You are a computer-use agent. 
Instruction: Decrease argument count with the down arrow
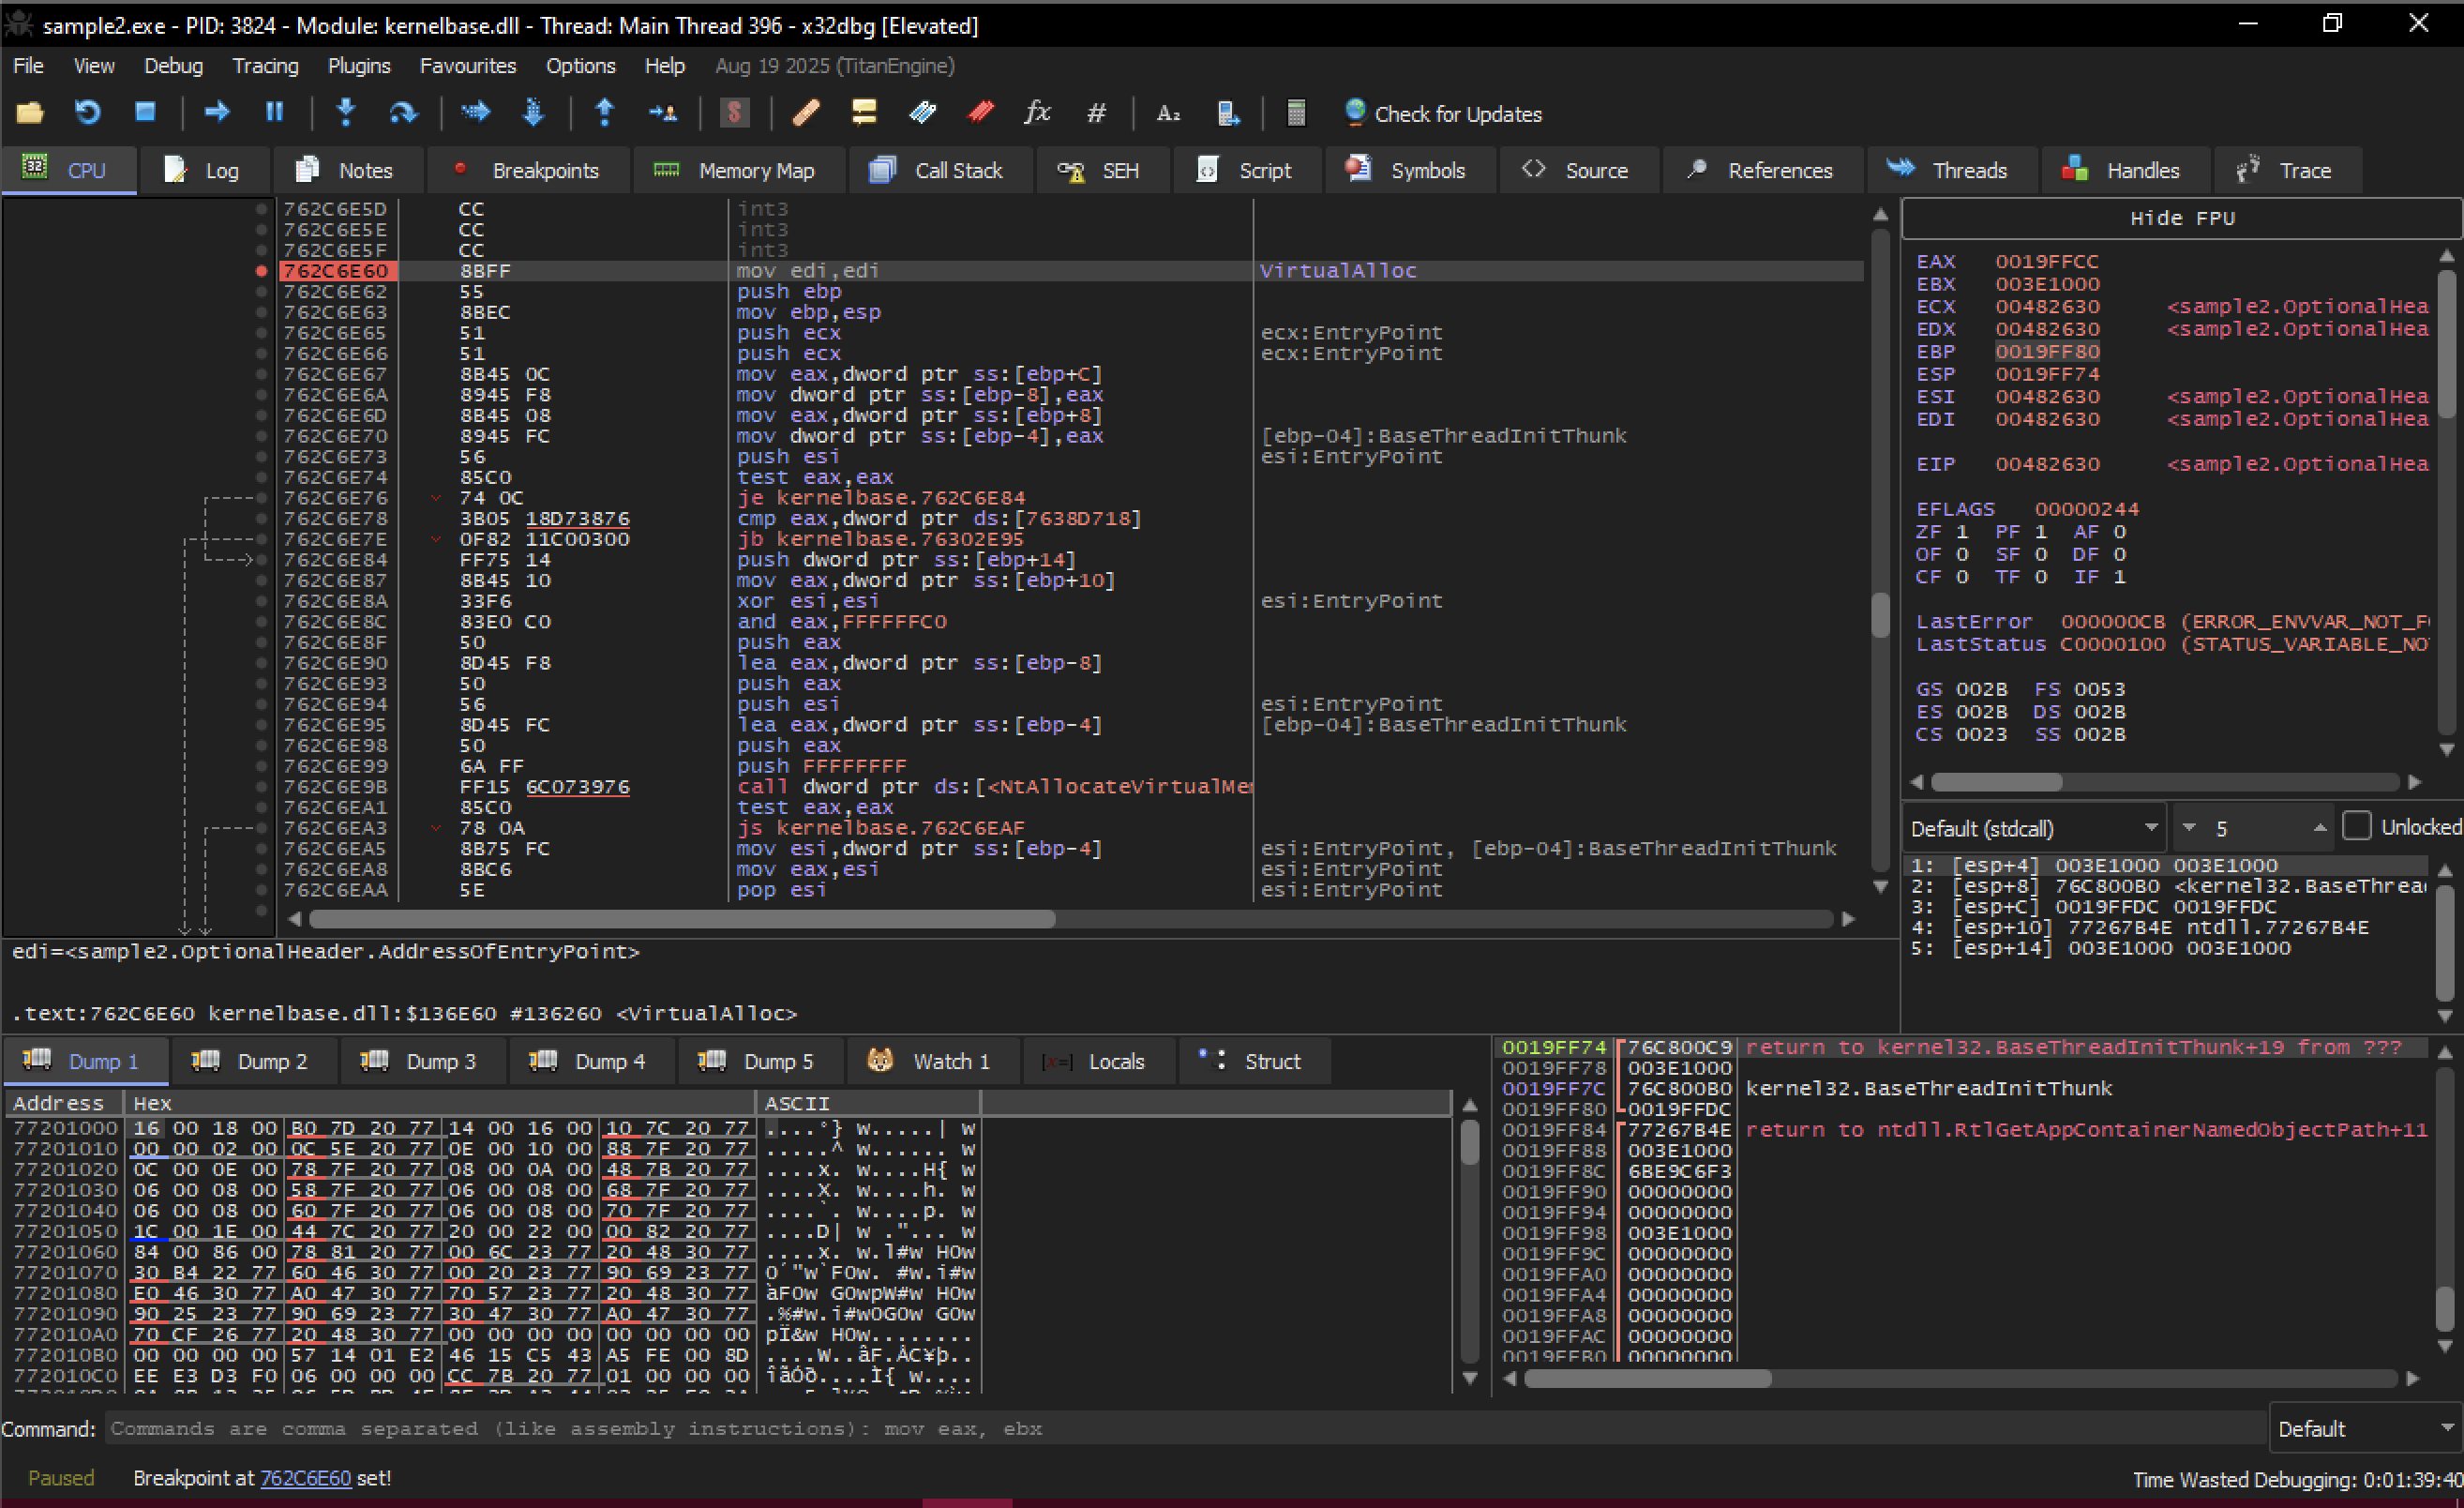click(x=2189, y=828)
